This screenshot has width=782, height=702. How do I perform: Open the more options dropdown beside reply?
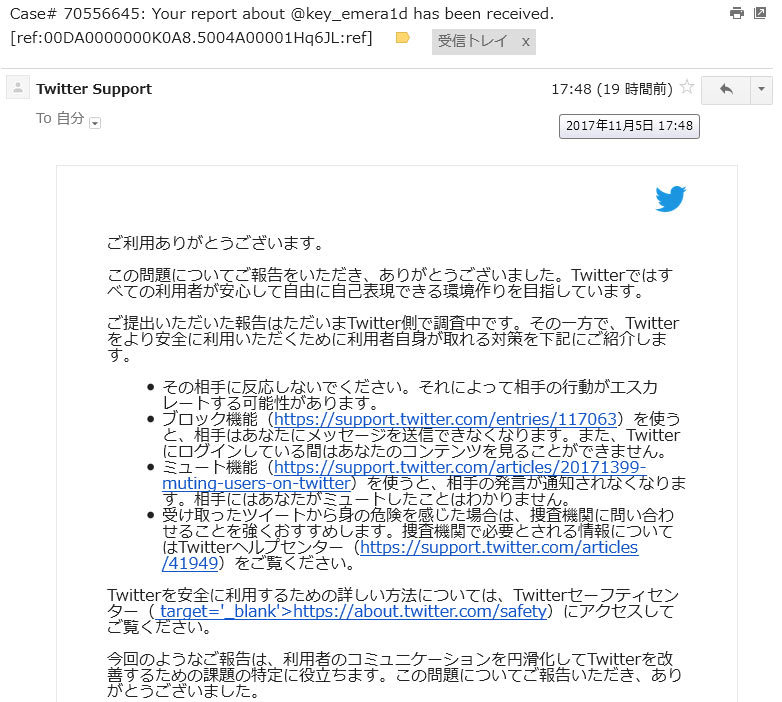point(761,90)
